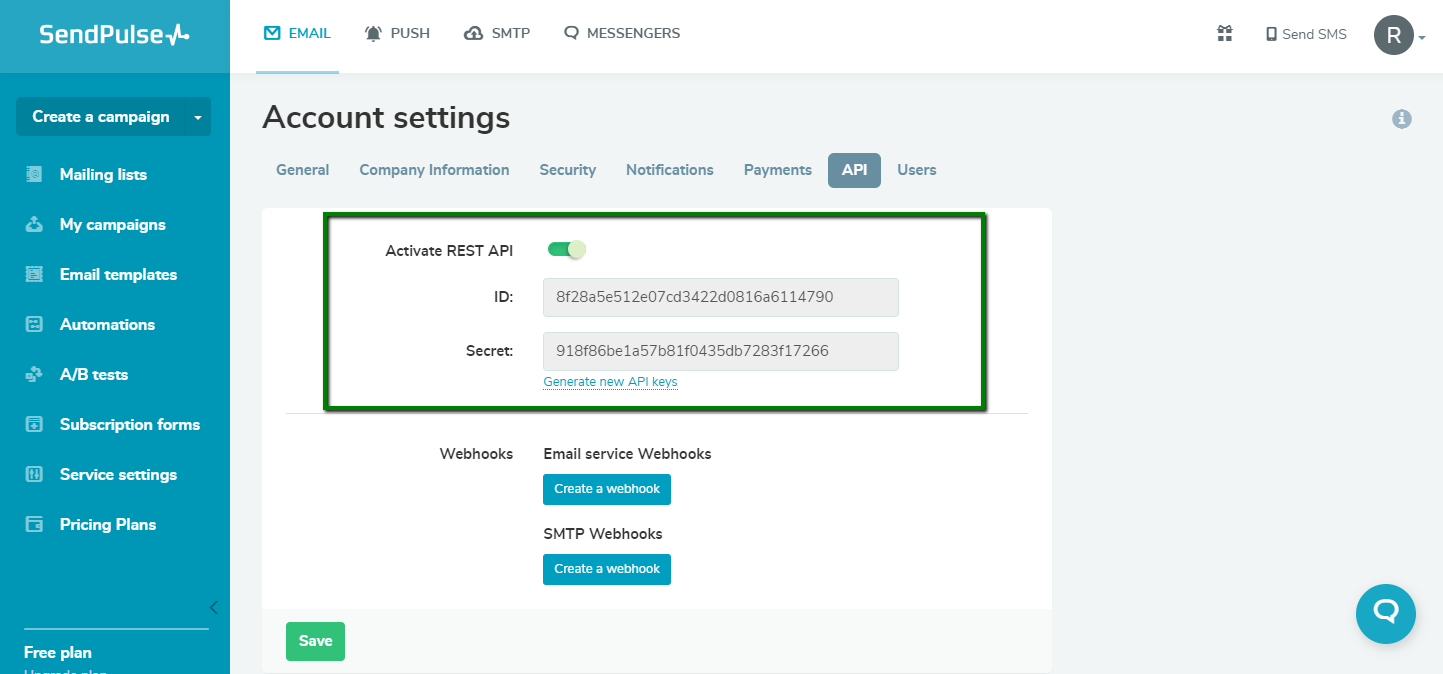Go to Automations via sidebar icon
The image size is (1443, 674).
click(x=107, y=324)
